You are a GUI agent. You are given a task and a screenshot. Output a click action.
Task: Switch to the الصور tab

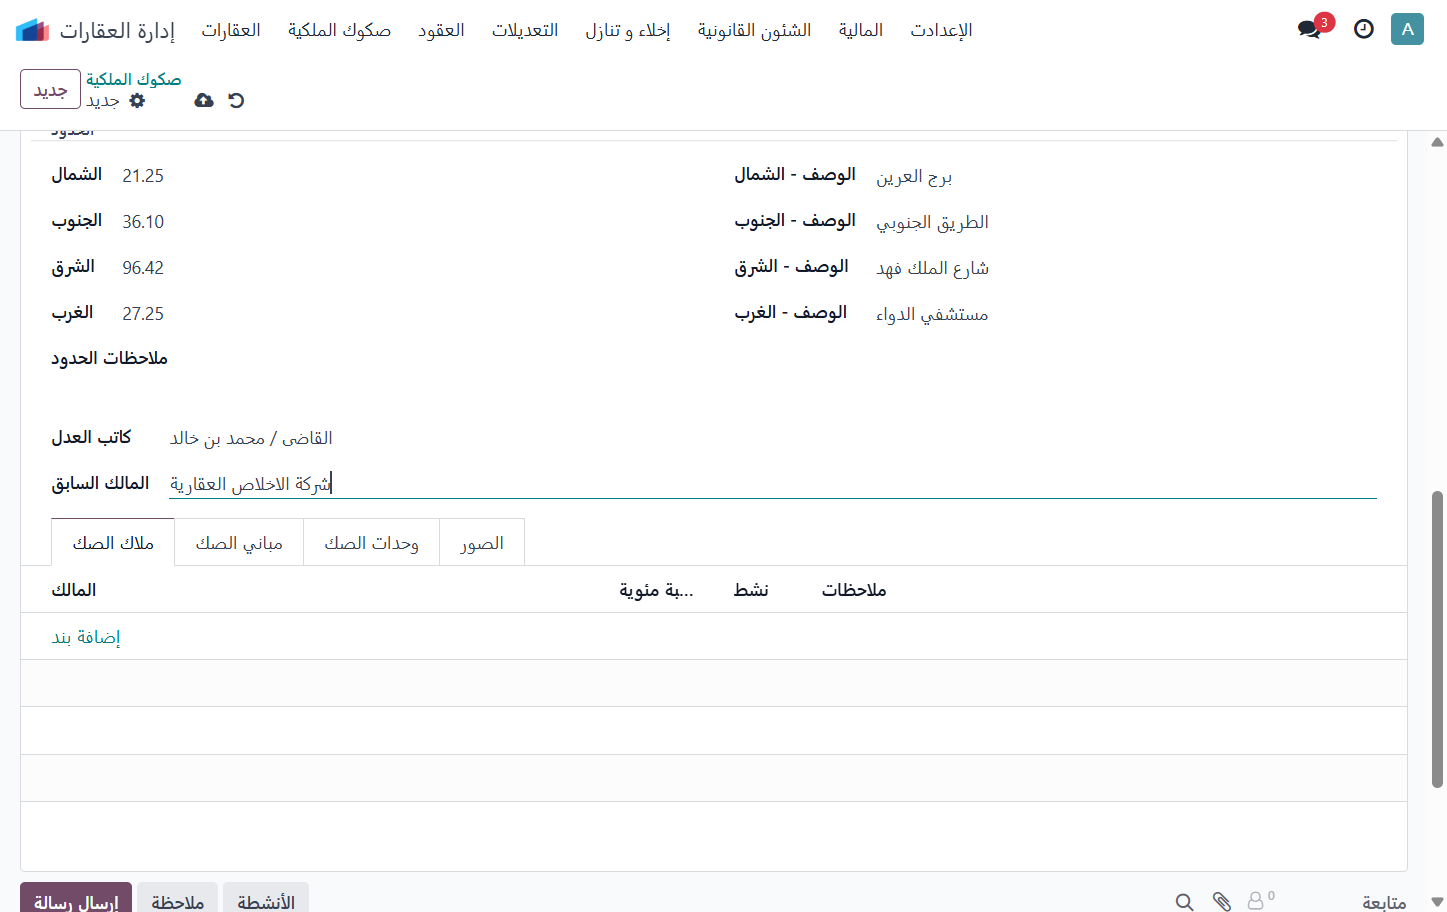pyautogui.click(x=482, y=542)
